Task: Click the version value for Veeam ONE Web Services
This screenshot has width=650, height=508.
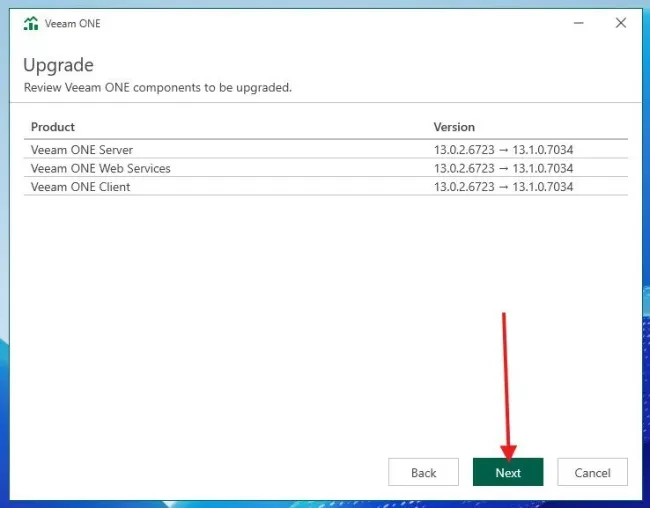Action: 503,168
